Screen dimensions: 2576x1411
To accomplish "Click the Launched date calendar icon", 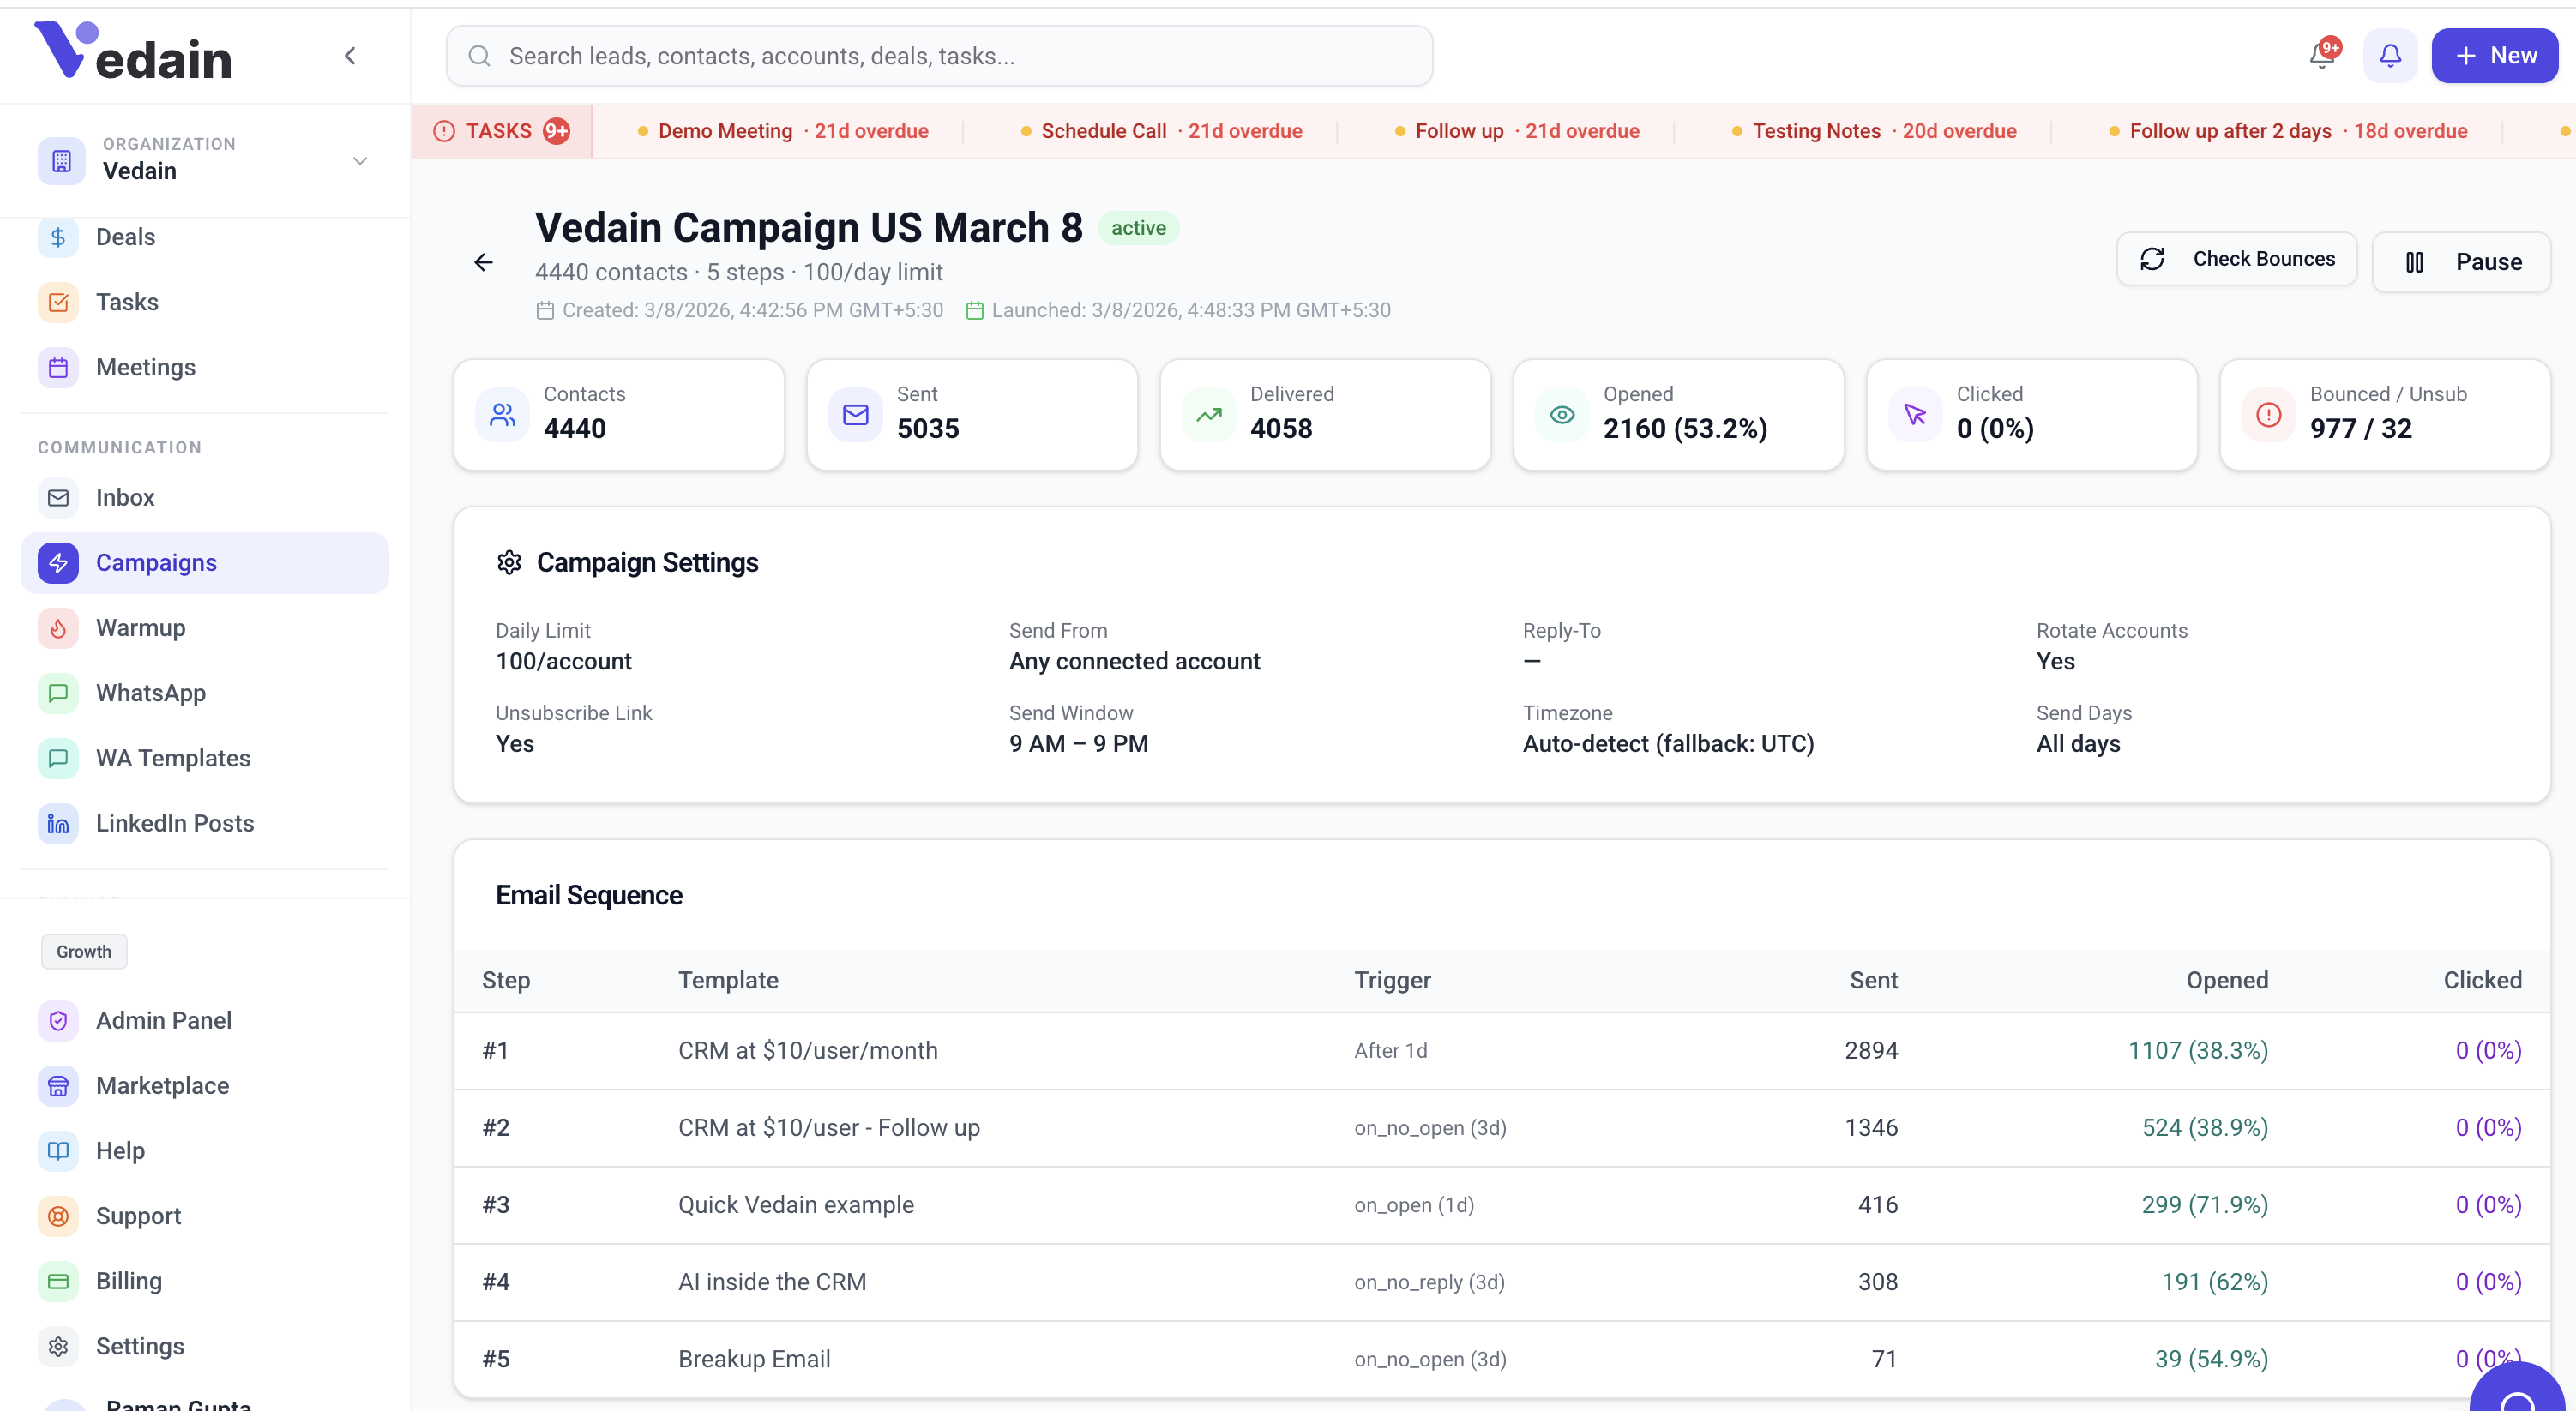I will (975, 310).
